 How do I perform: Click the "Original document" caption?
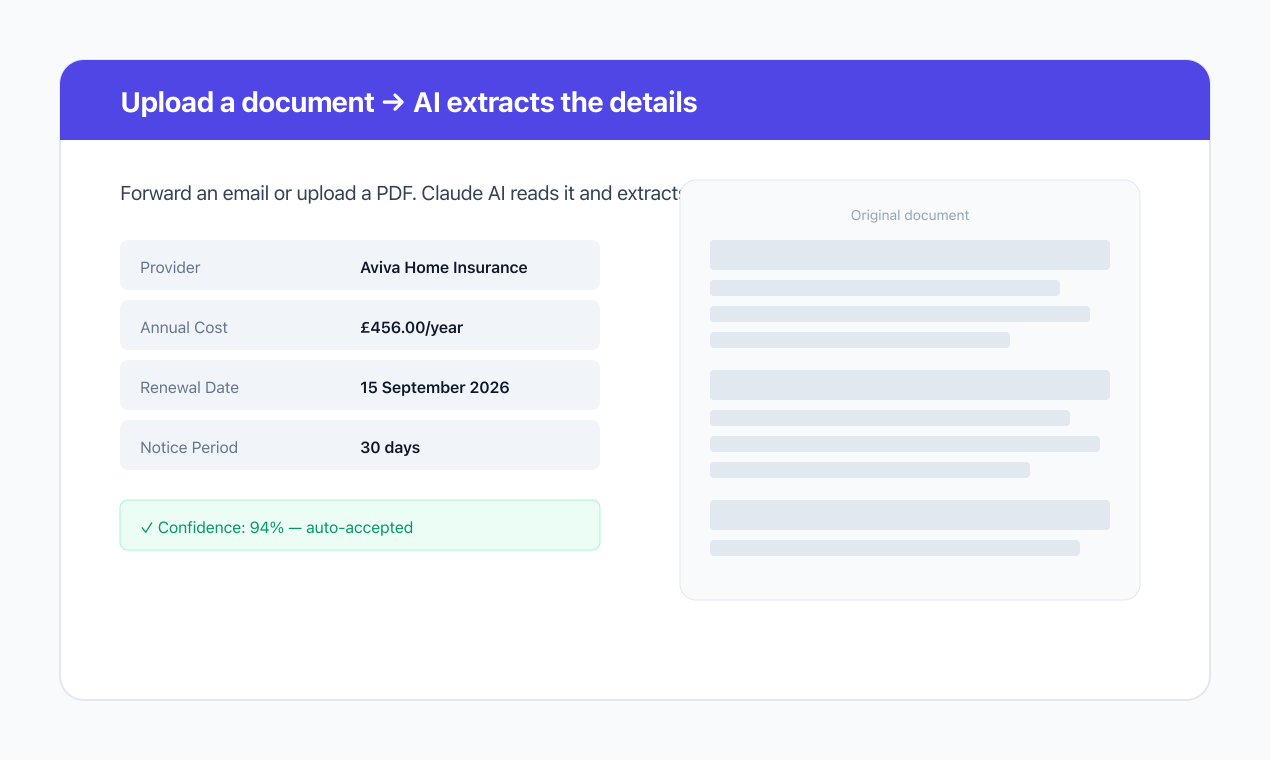[910, 215]
